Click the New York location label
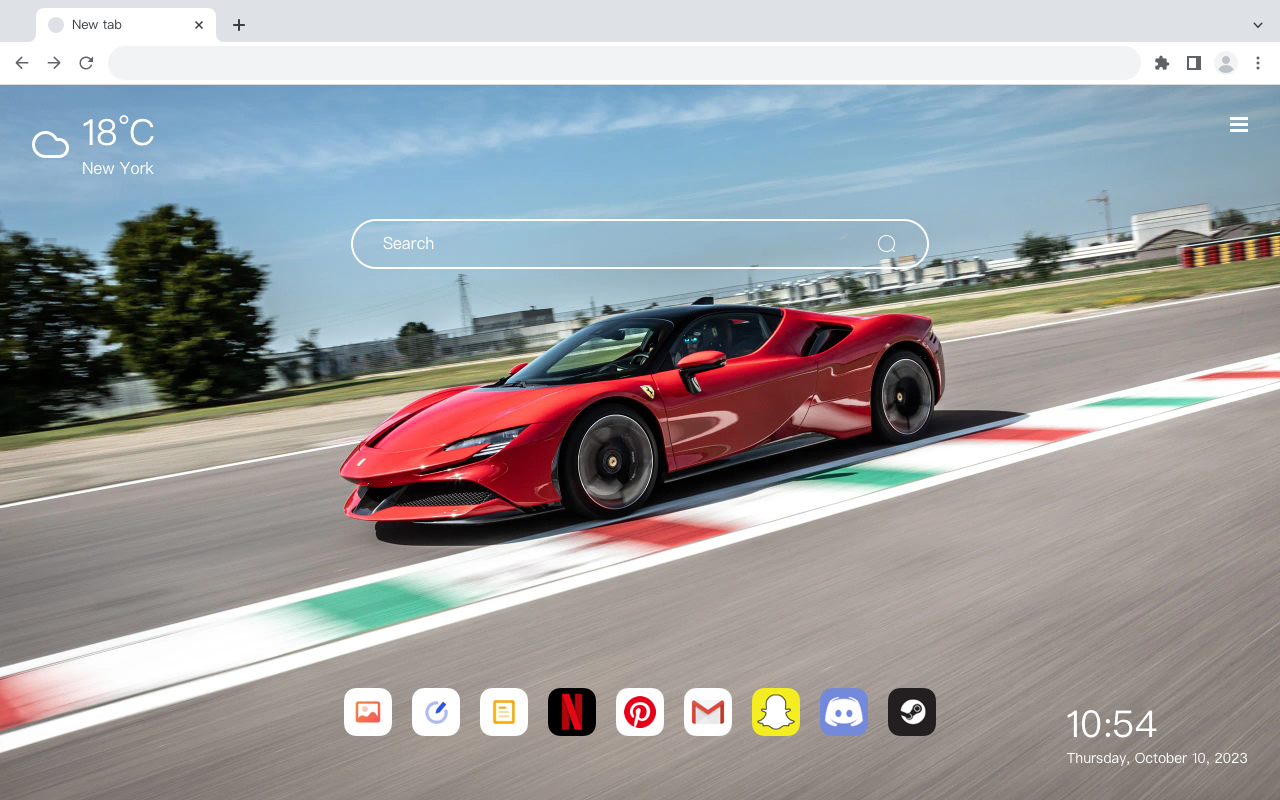The height and width of the screenshot is (800, 1280). [x=118, y=168]
